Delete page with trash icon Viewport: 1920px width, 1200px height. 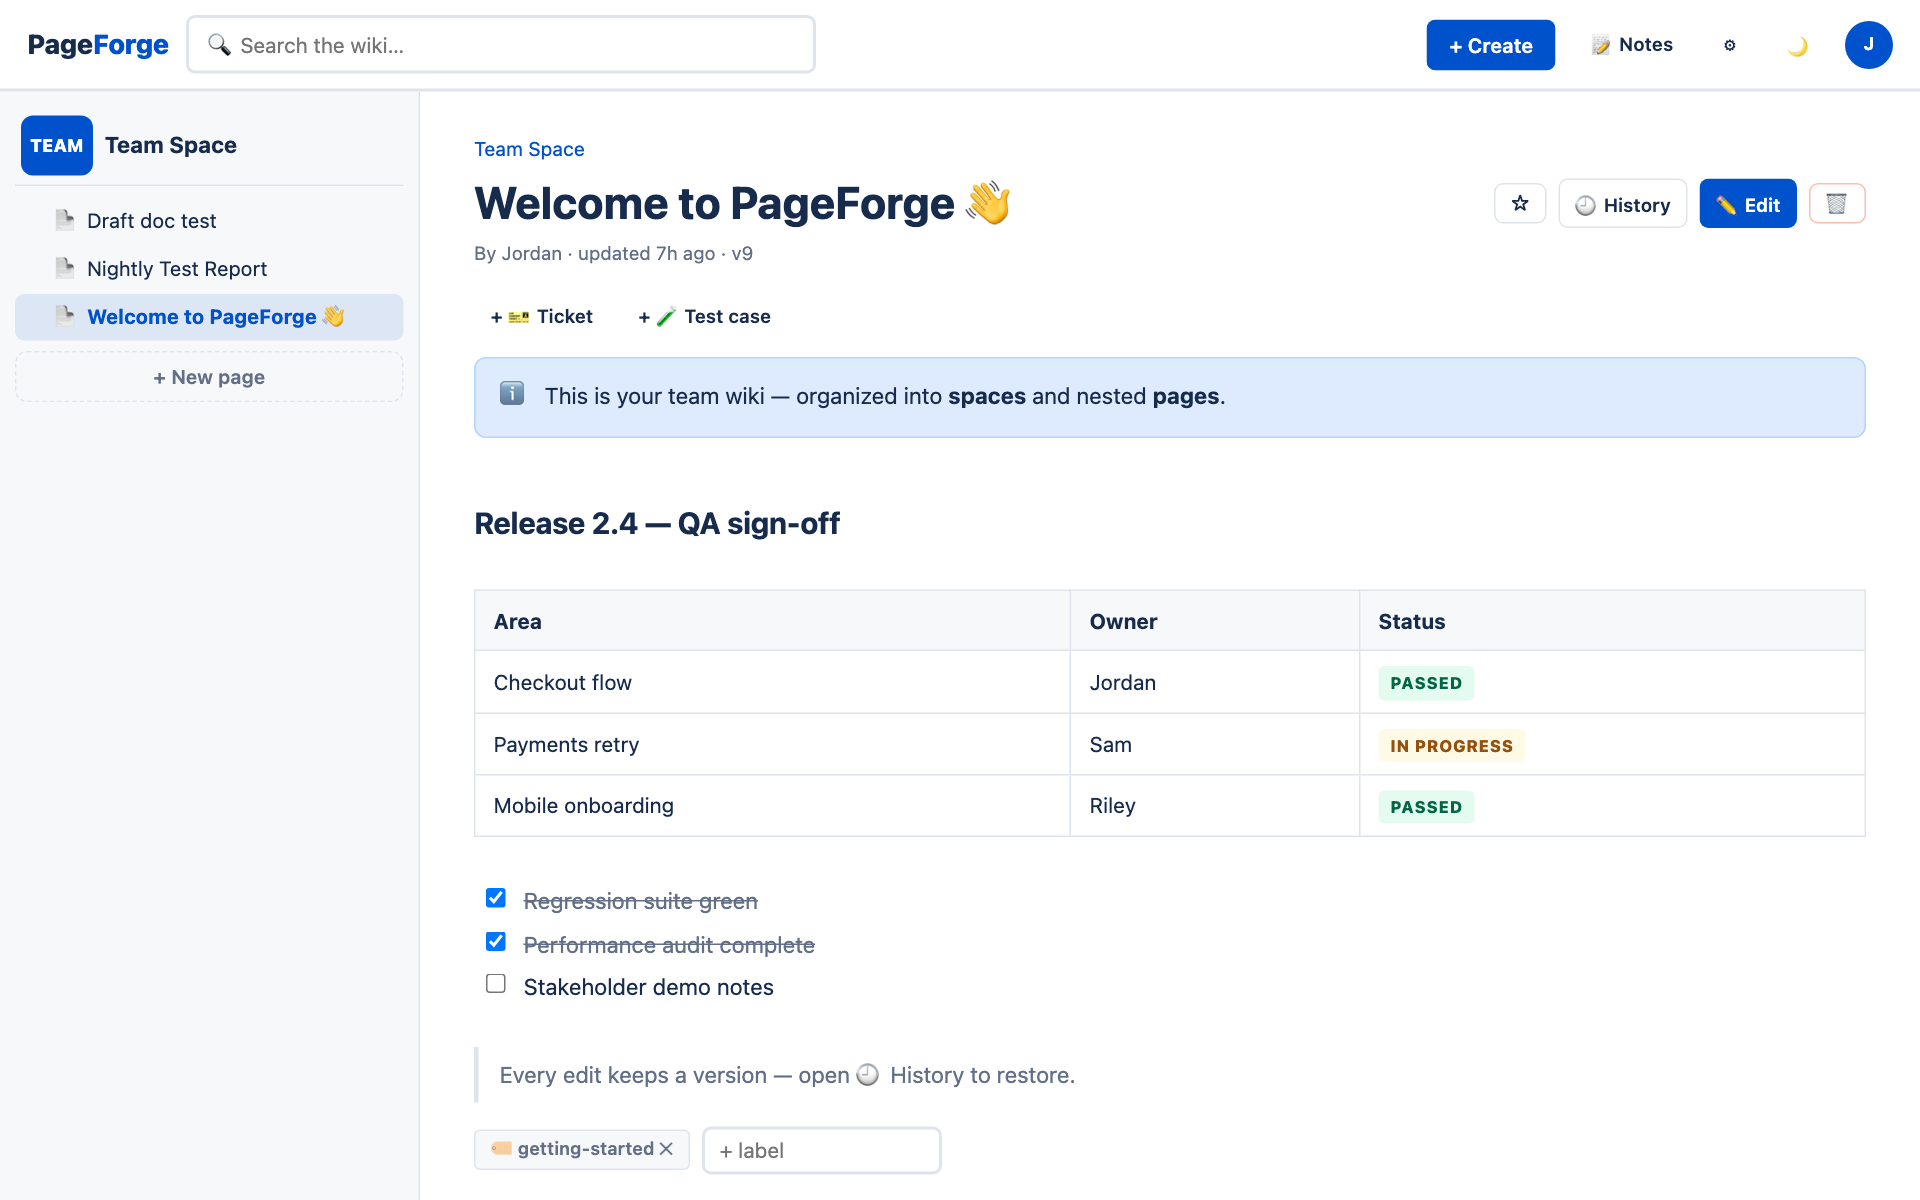tap(1837, 204)
